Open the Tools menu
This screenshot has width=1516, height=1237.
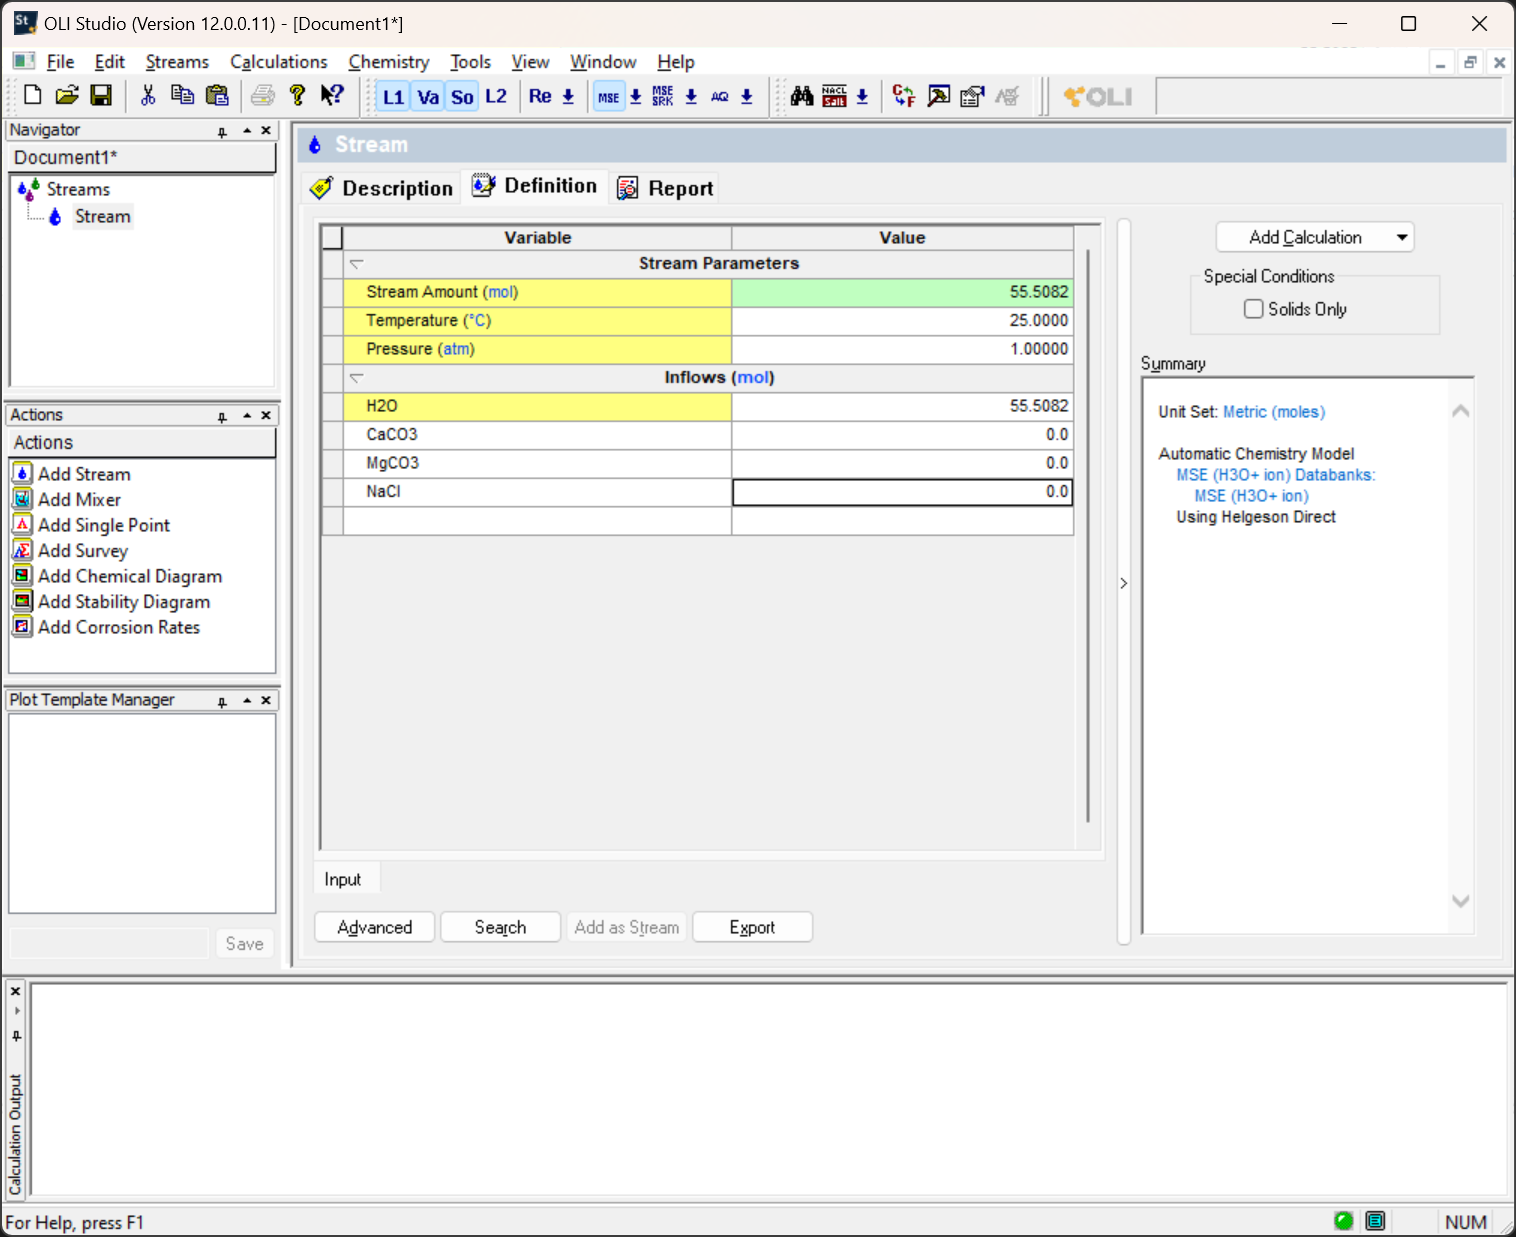pyautogui.click(x=470, y=62)
